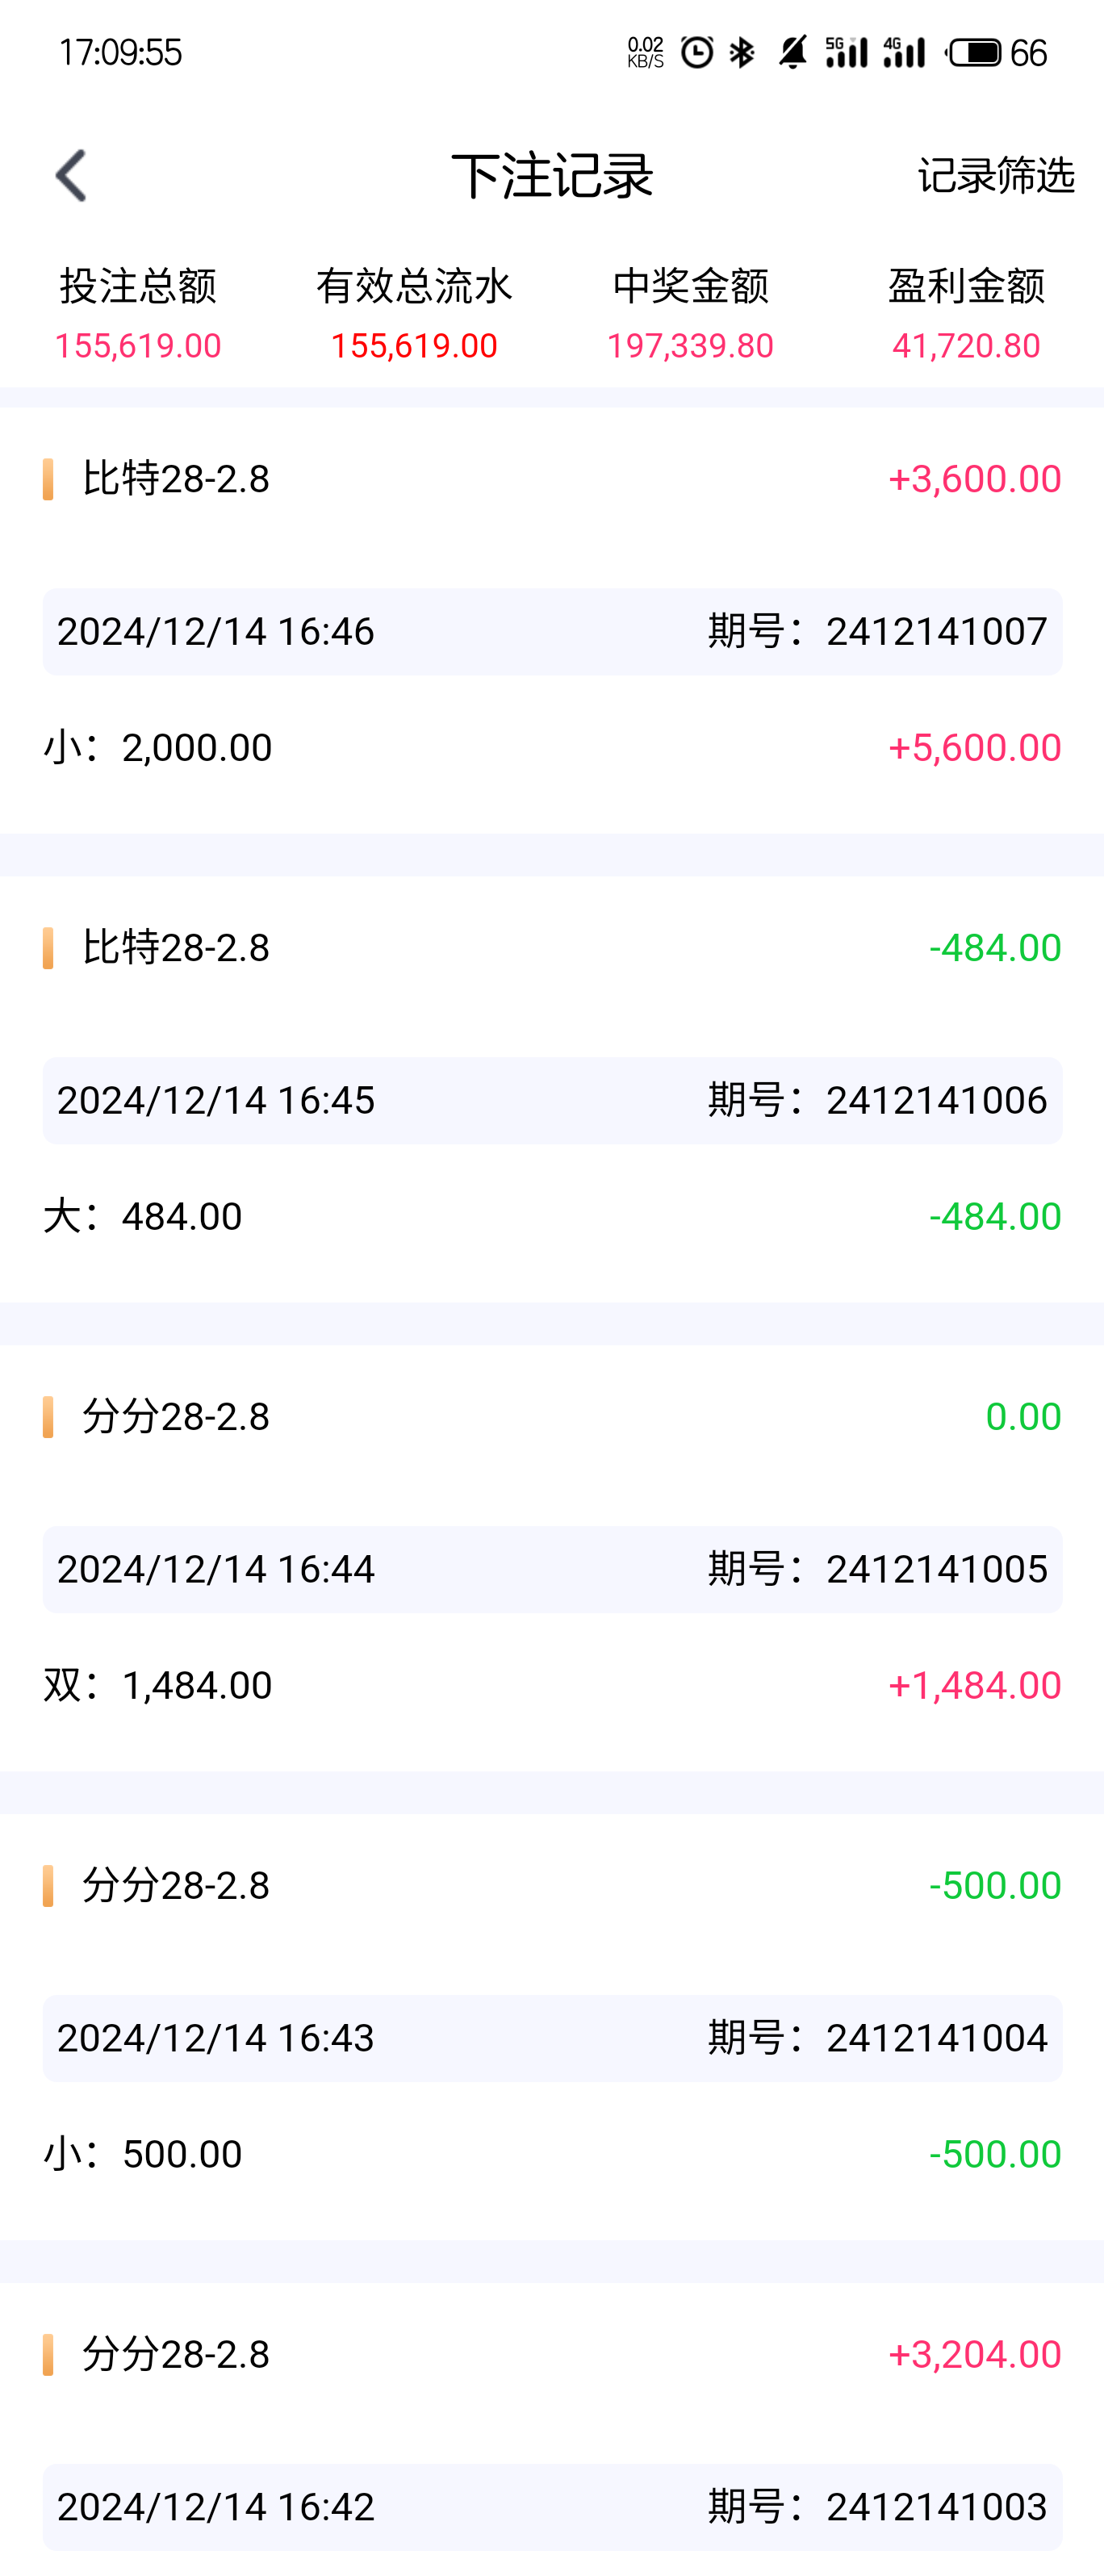Tap the alarm clock status icon
1104x2576 pixels.
697,52
